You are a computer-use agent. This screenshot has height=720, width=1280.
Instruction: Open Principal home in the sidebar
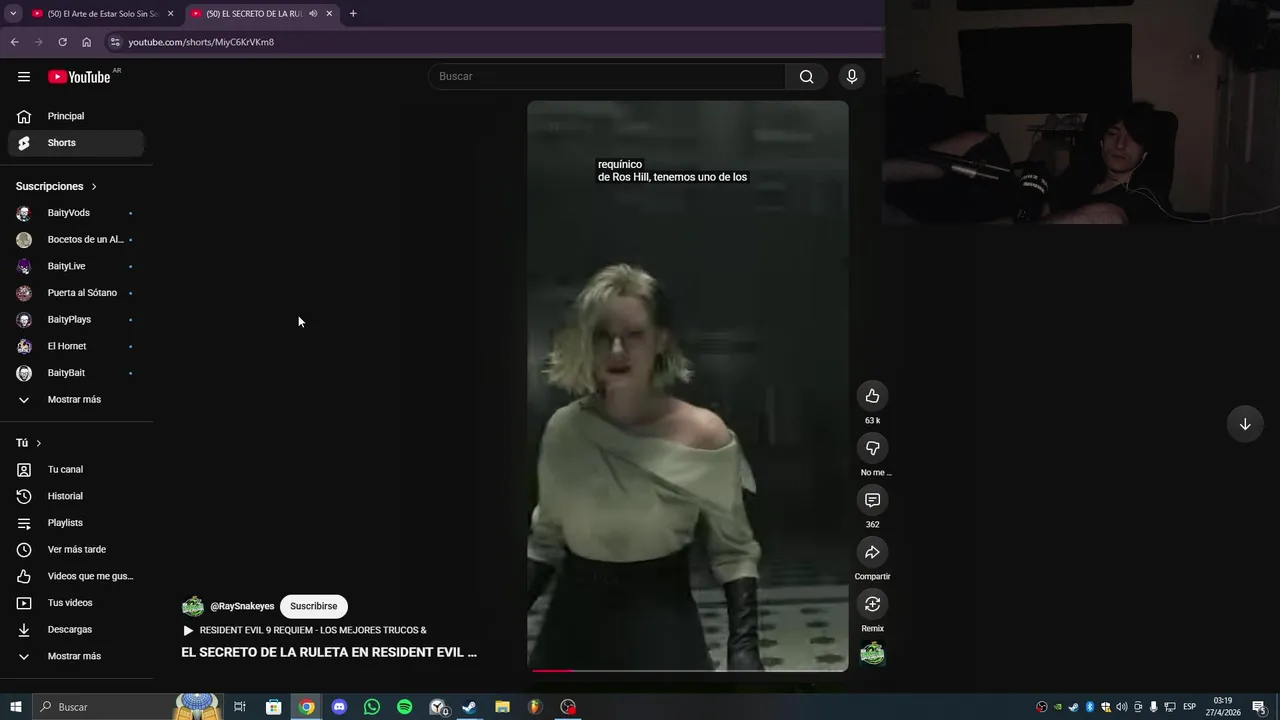(x=76, y=116)
